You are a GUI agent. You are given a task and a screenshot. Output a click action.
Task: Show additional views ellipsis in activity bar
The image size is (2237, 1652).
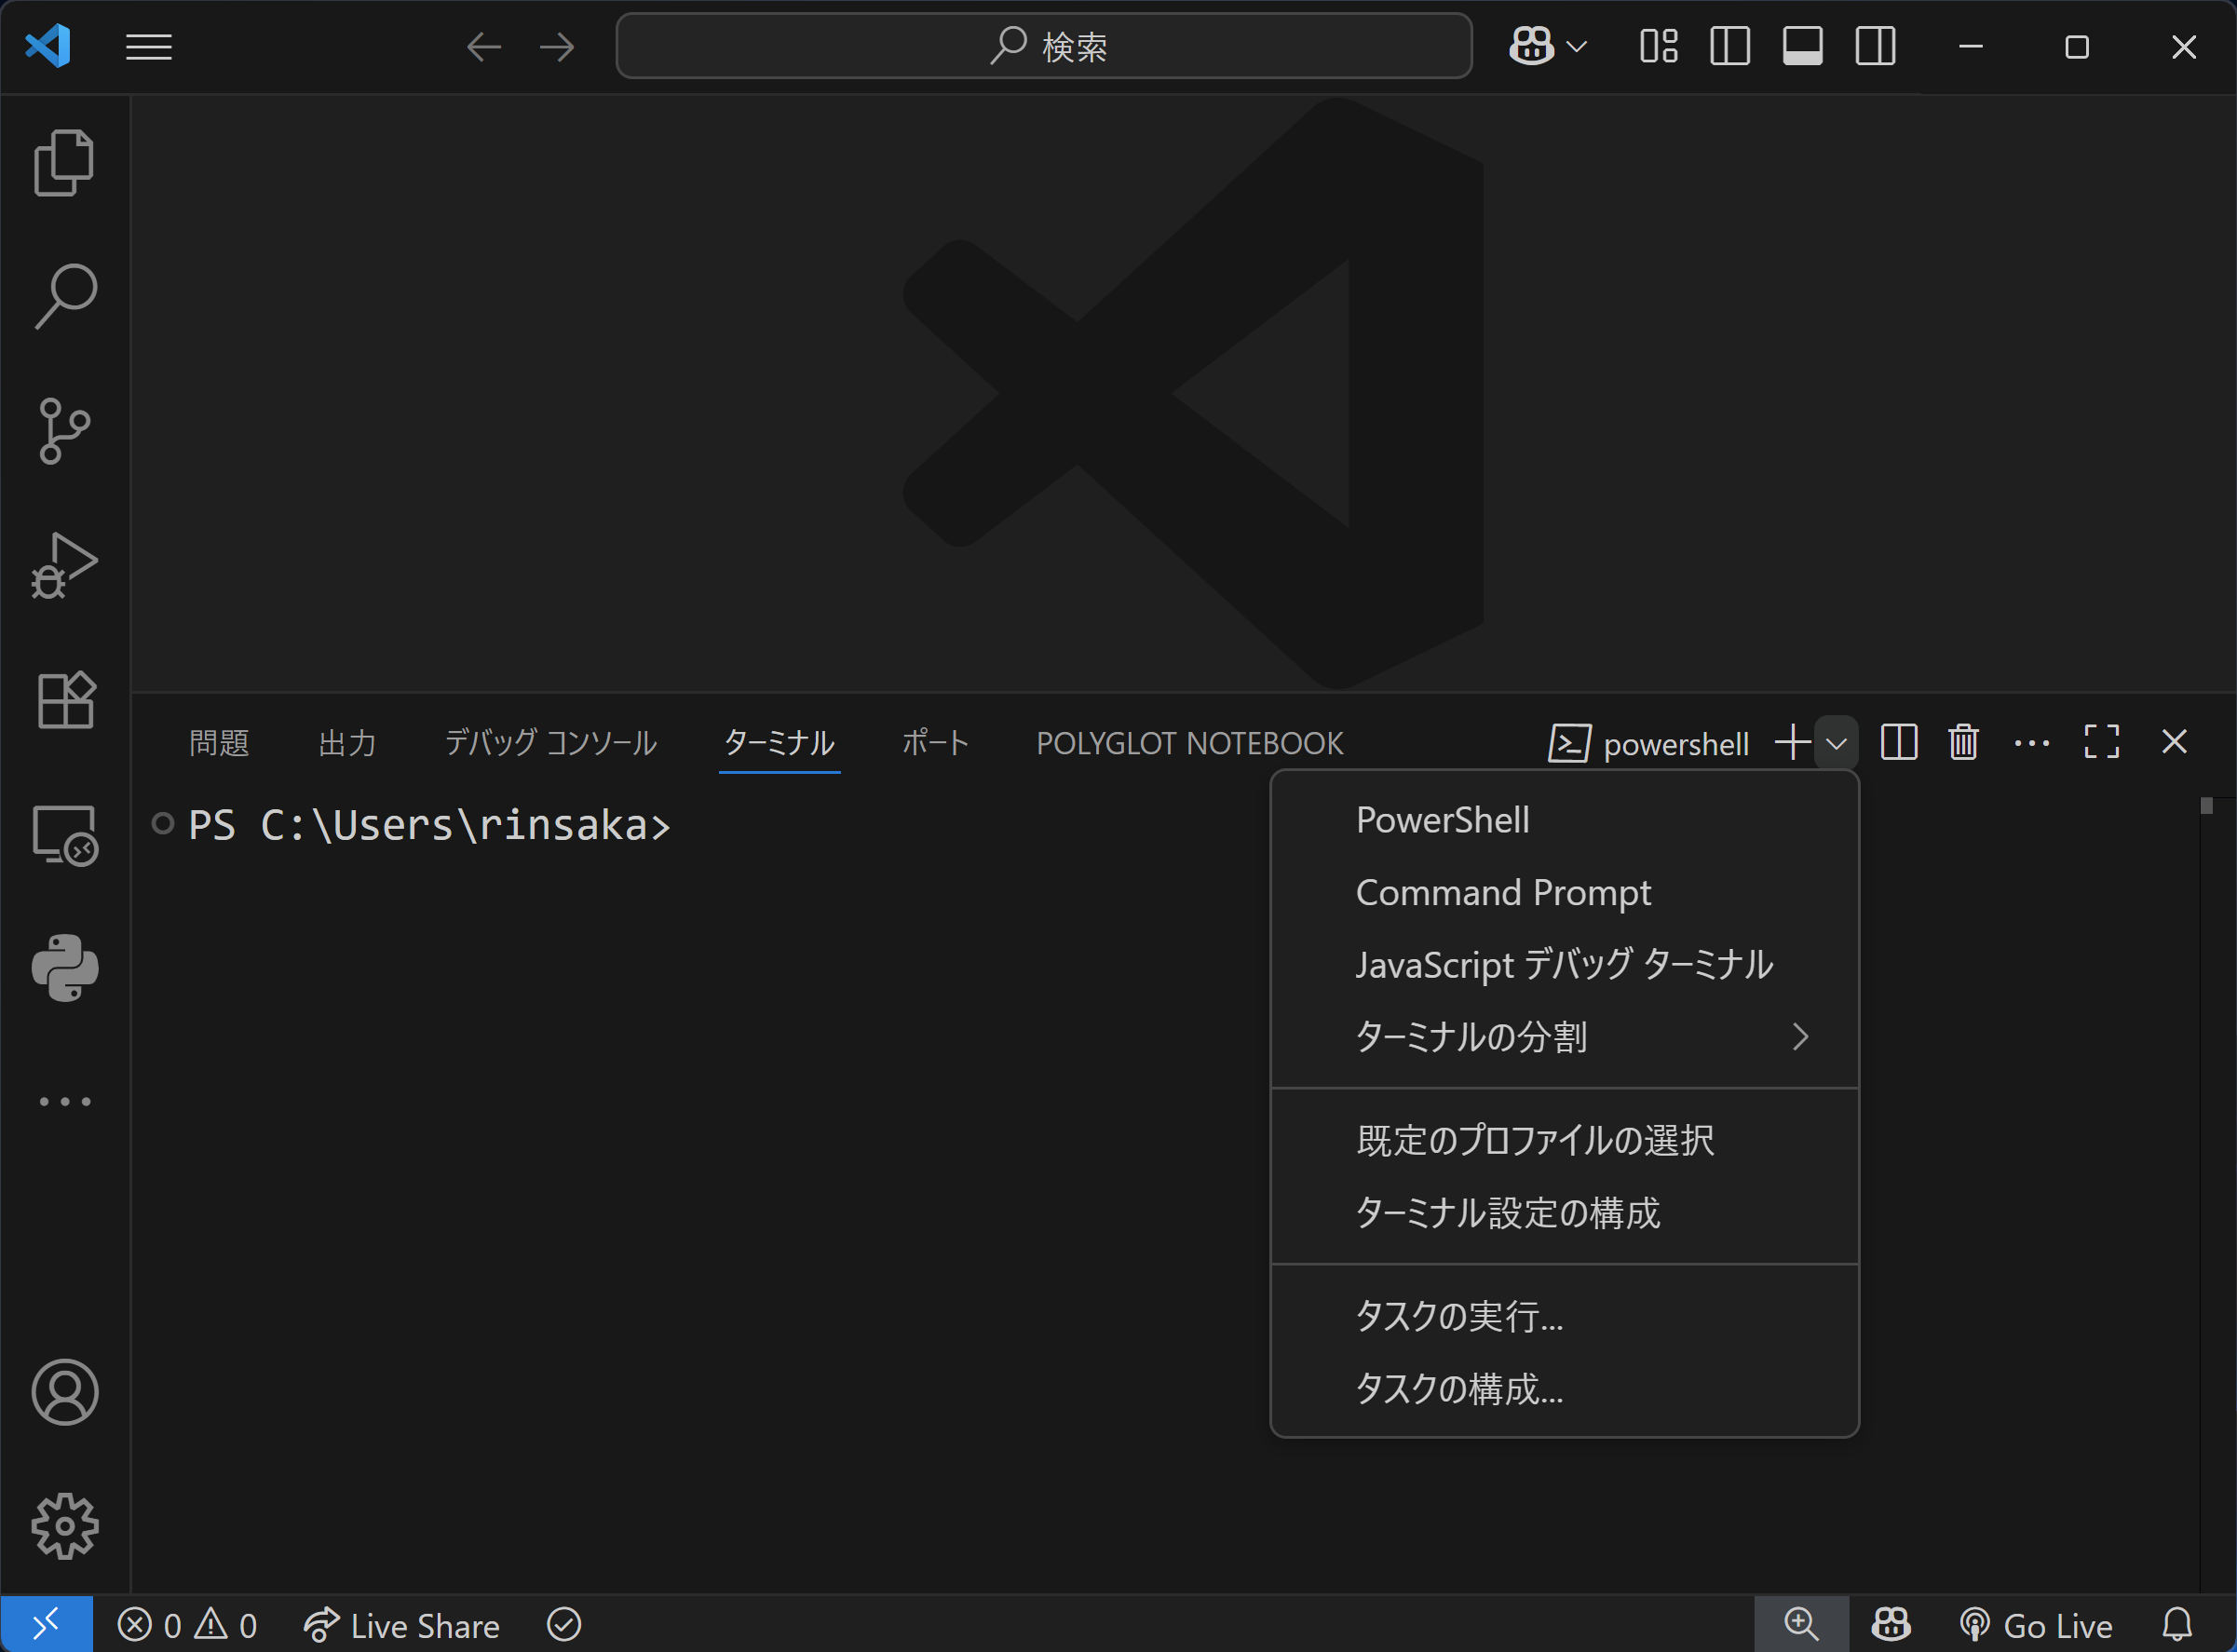(64, 1101)
